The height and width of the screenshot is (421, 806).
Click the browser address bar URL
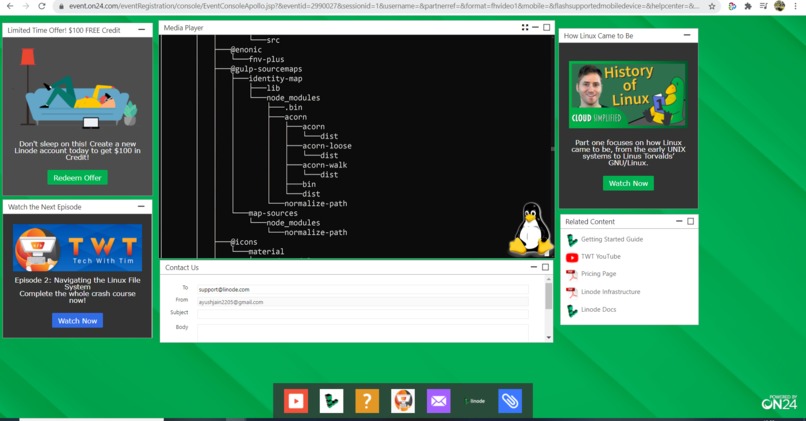pyautogui.click(x=384, y=6)
